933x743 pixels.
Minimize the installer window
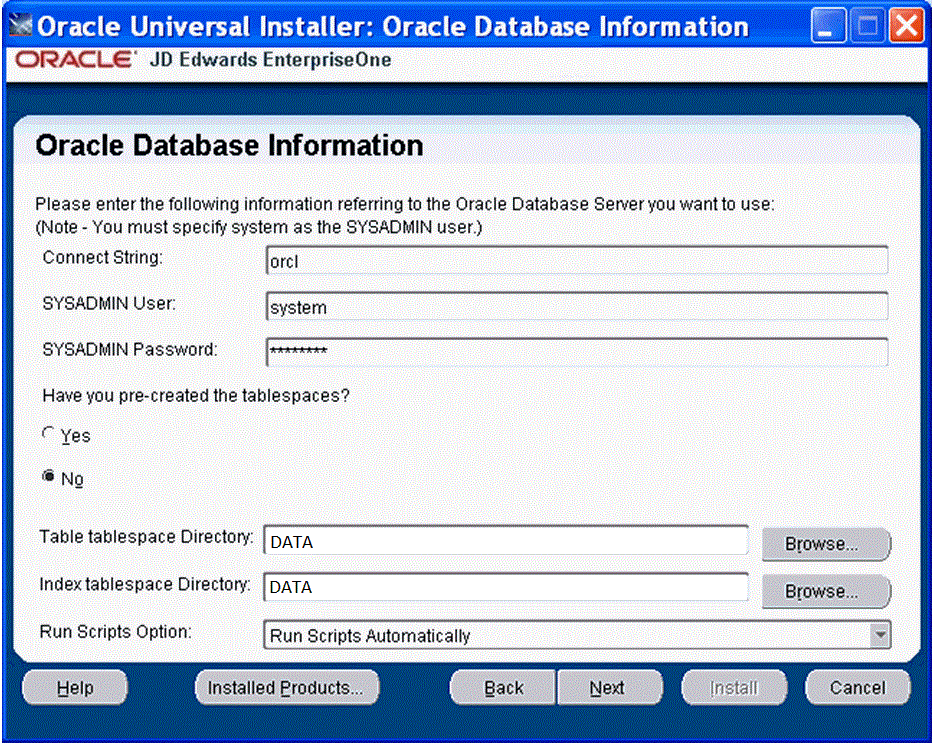[828, 26]
